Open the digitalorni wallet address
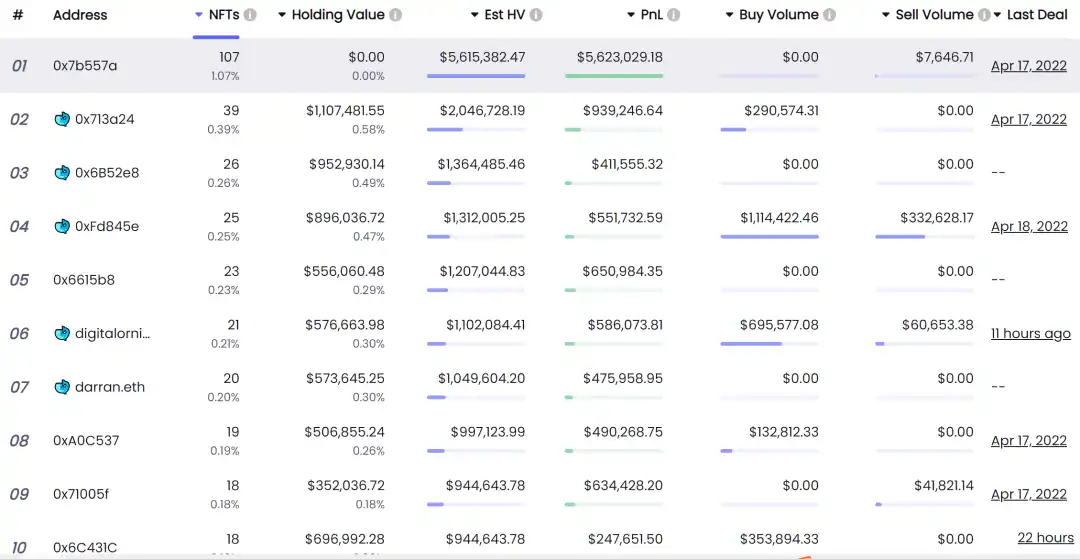The height and width of the screenshot is (559, 1080). (112, 334)
